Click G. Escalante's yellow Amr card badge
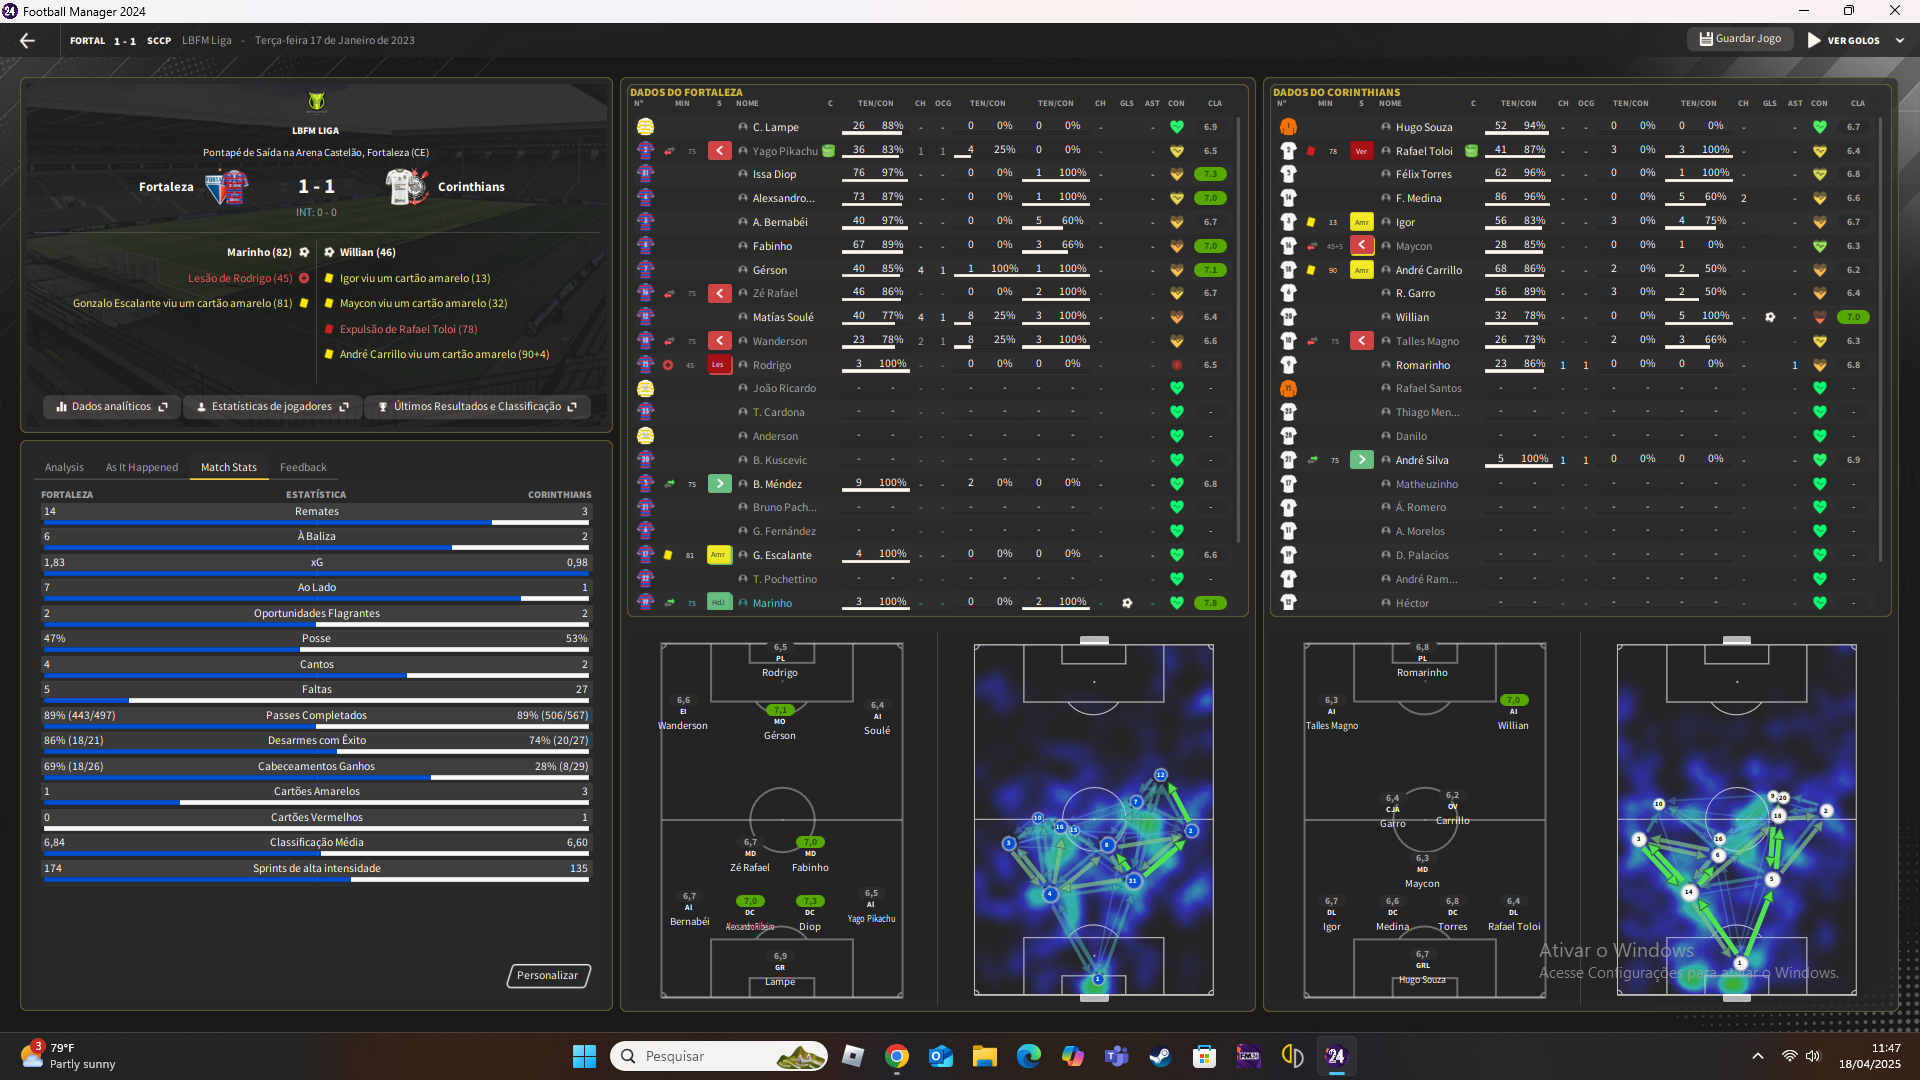The image size is (1920, 1080). click(718, 555)
